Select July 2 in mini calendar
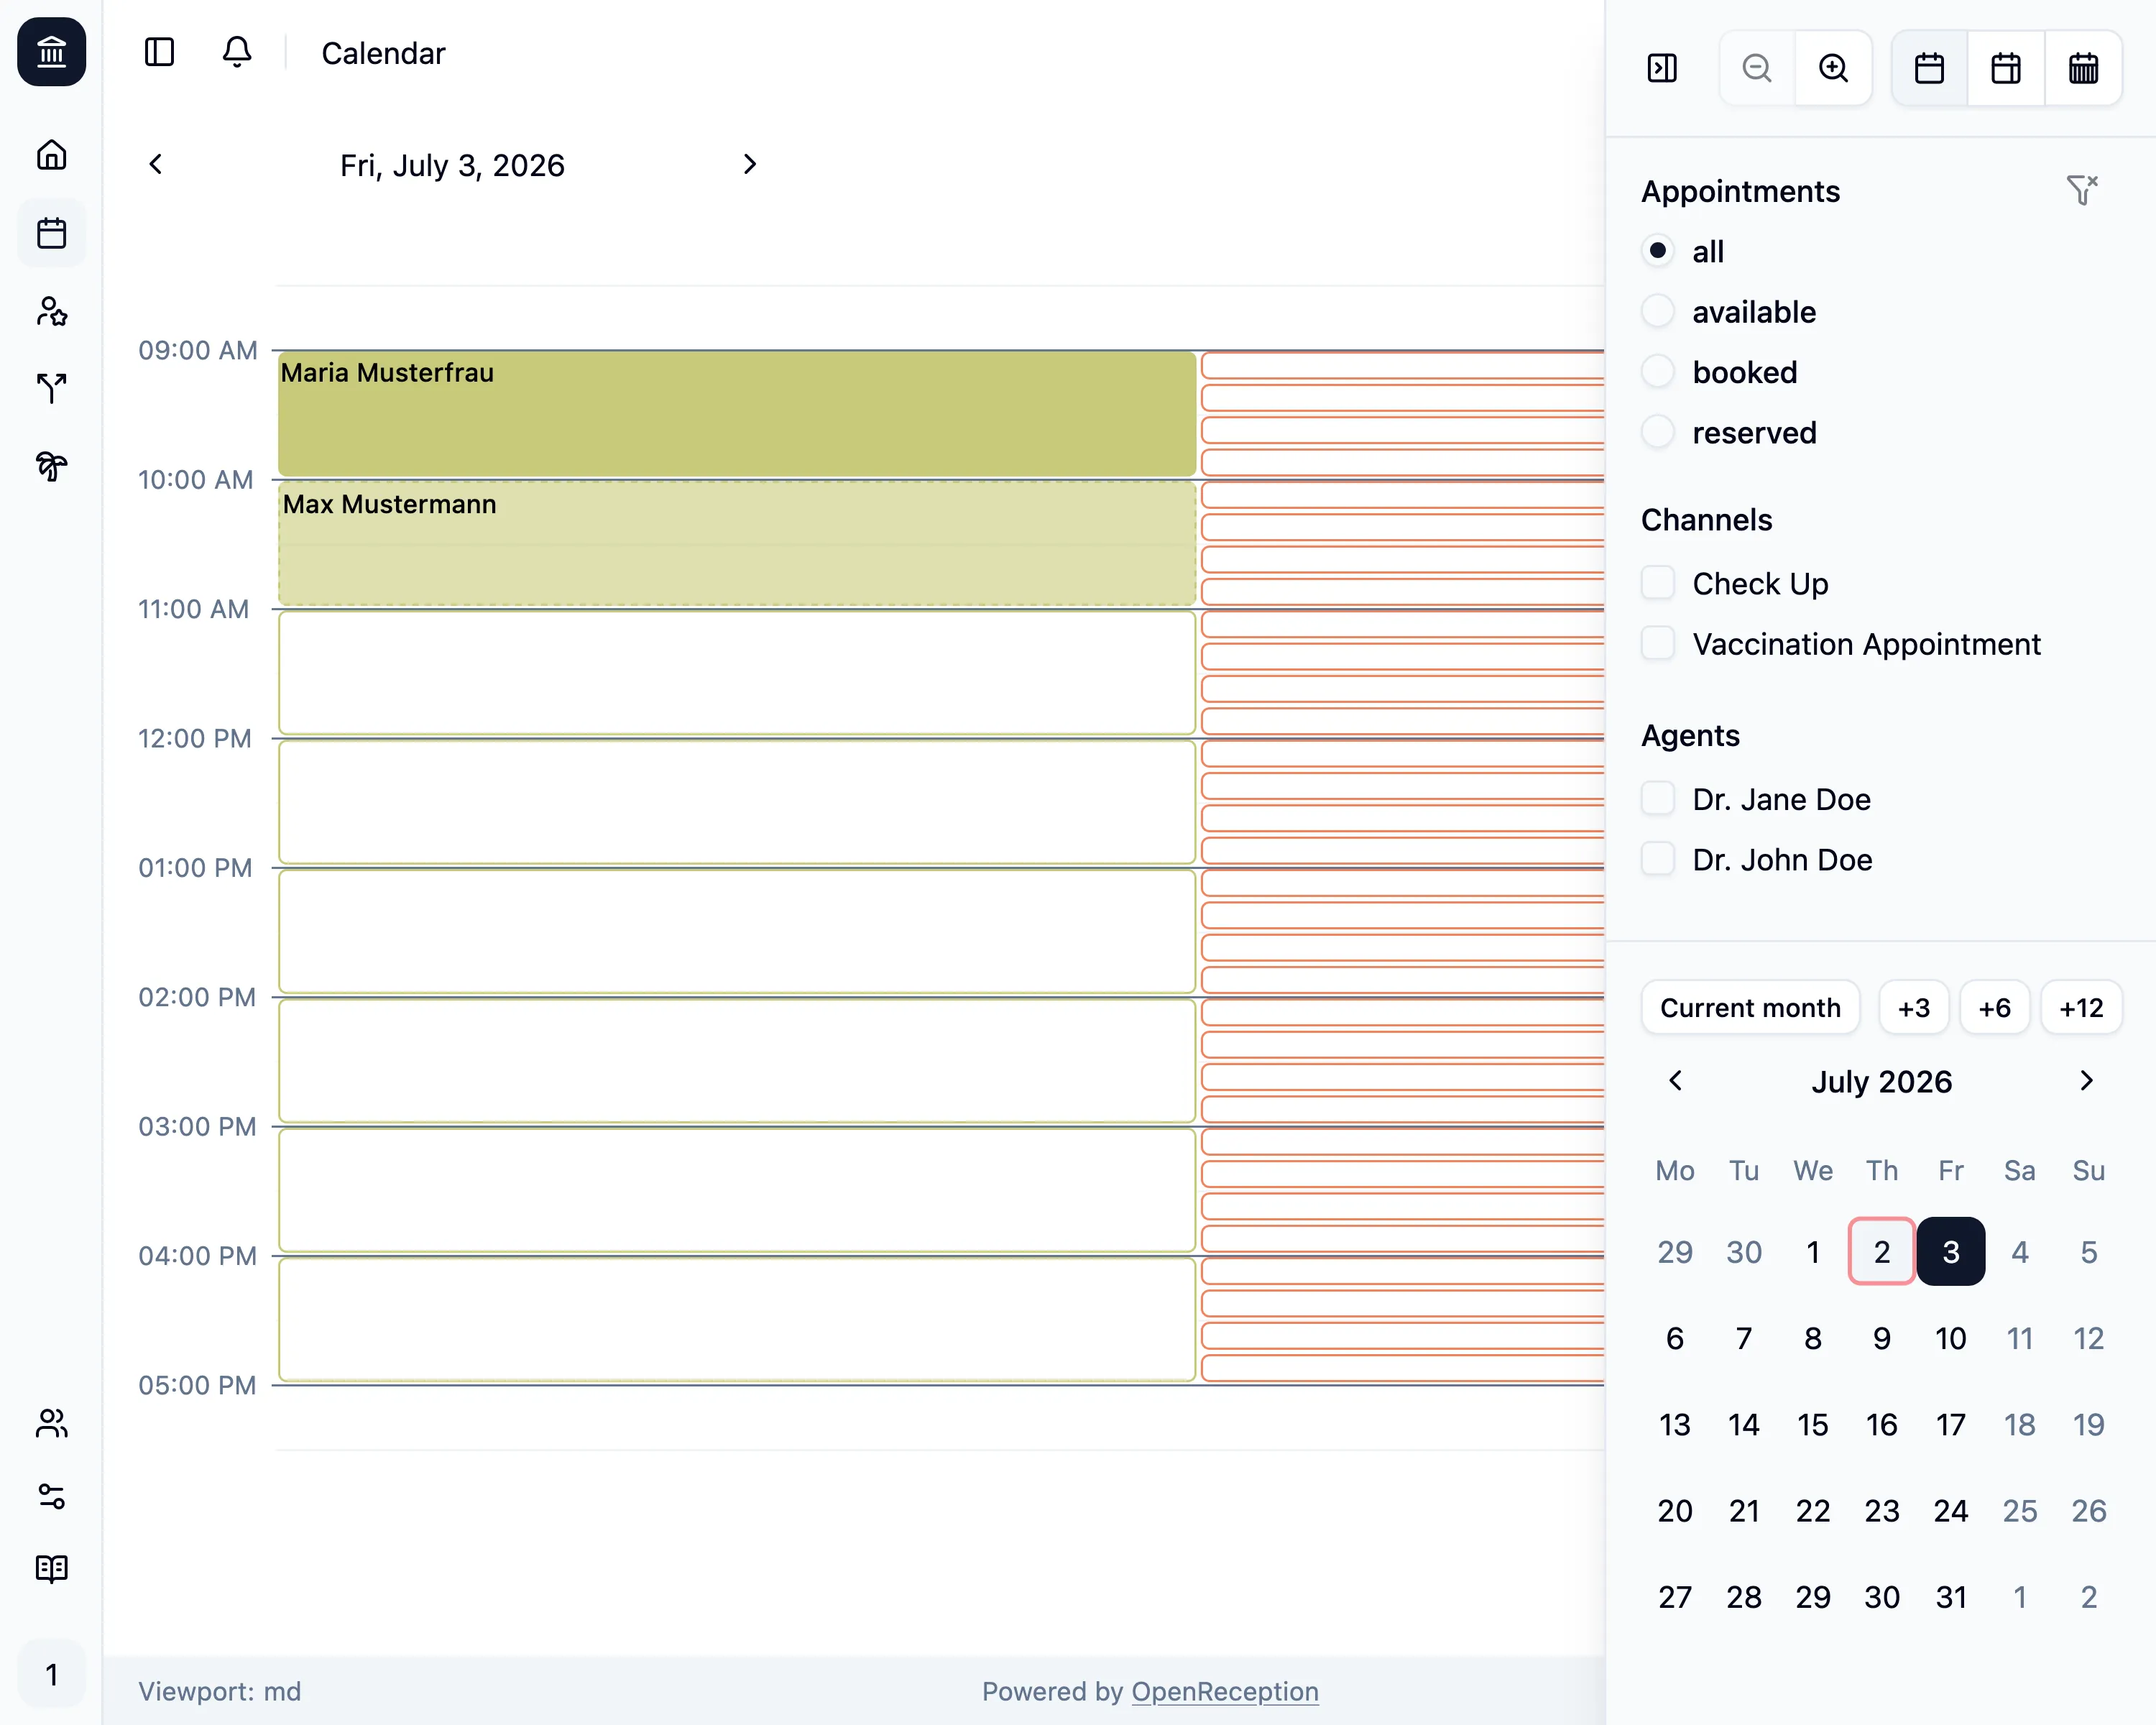This screenshot has width=2156, height=1725. click(1881, 1251)
